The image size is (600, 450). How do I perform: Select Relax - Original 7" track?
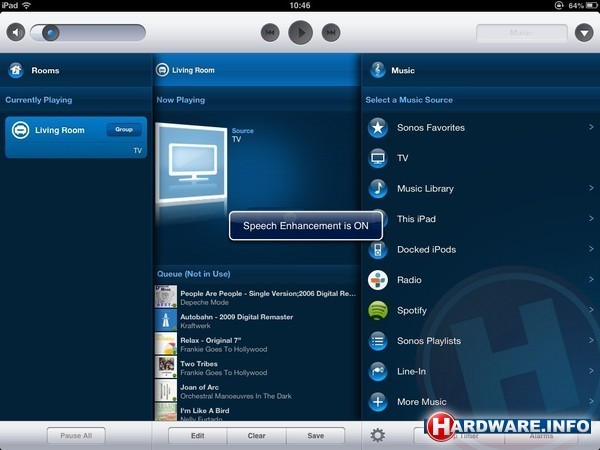point(256,344)
